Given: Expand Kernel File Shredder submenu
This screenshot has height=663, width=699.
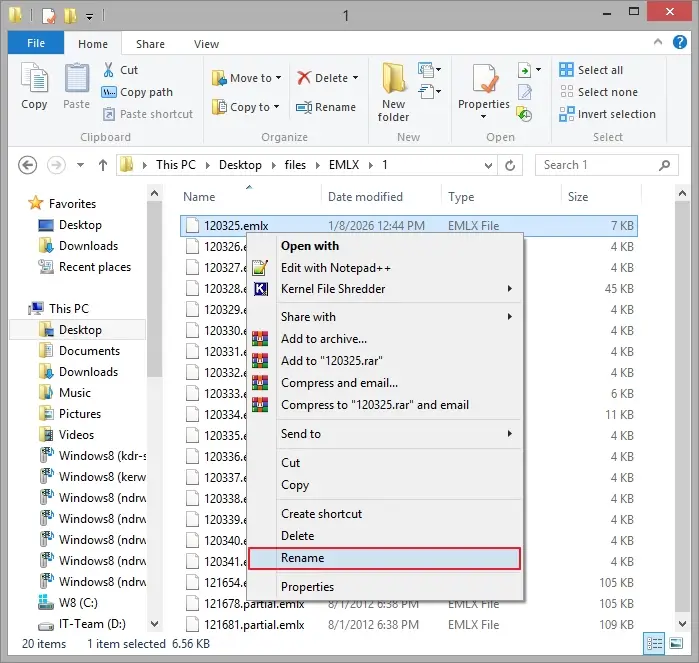Looking at the screenshot, I should 385,289.
